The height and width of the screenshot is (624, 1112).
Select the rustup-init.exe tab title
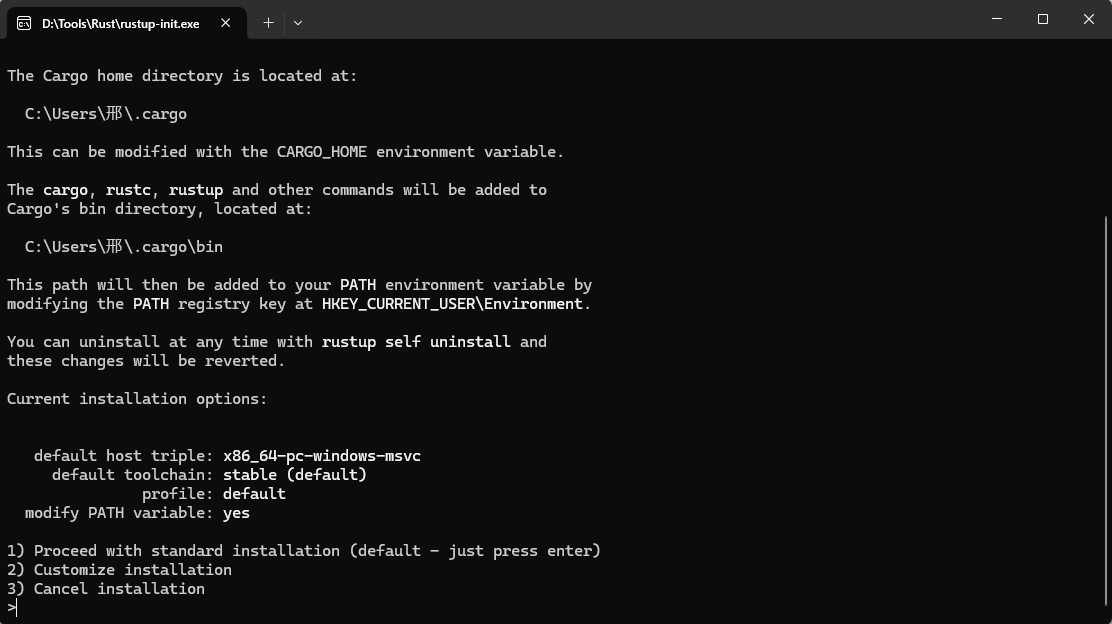click(x=120, y=23)
